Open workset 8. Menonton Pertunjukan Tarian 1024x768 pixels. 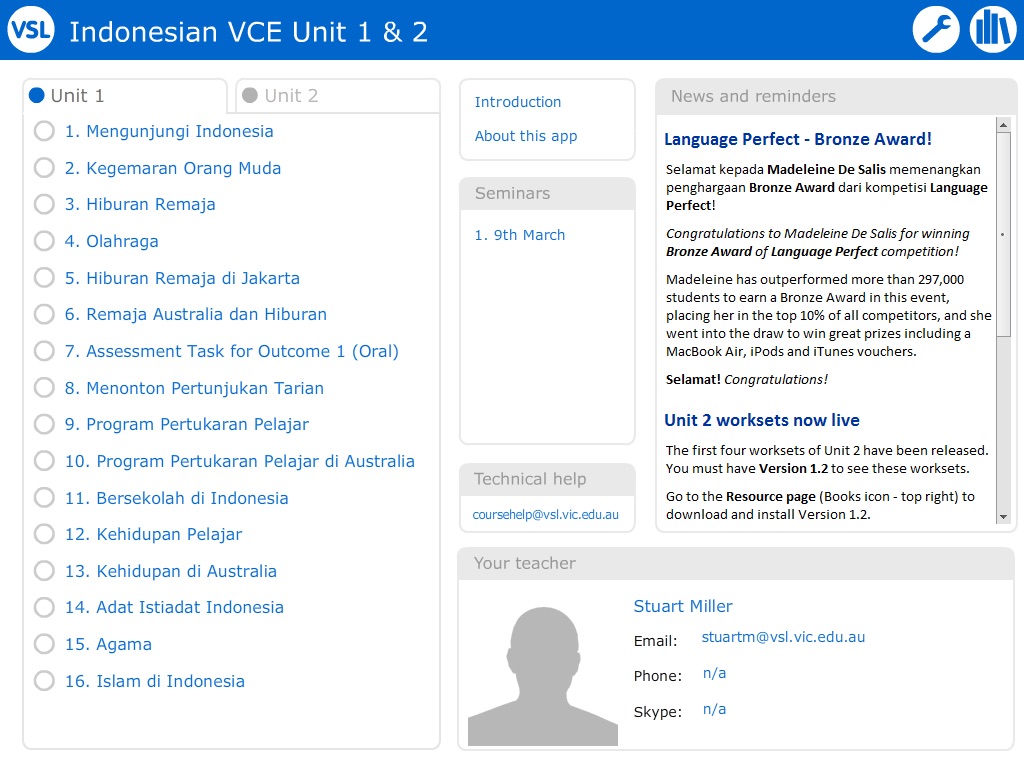[x=194, y=388]
